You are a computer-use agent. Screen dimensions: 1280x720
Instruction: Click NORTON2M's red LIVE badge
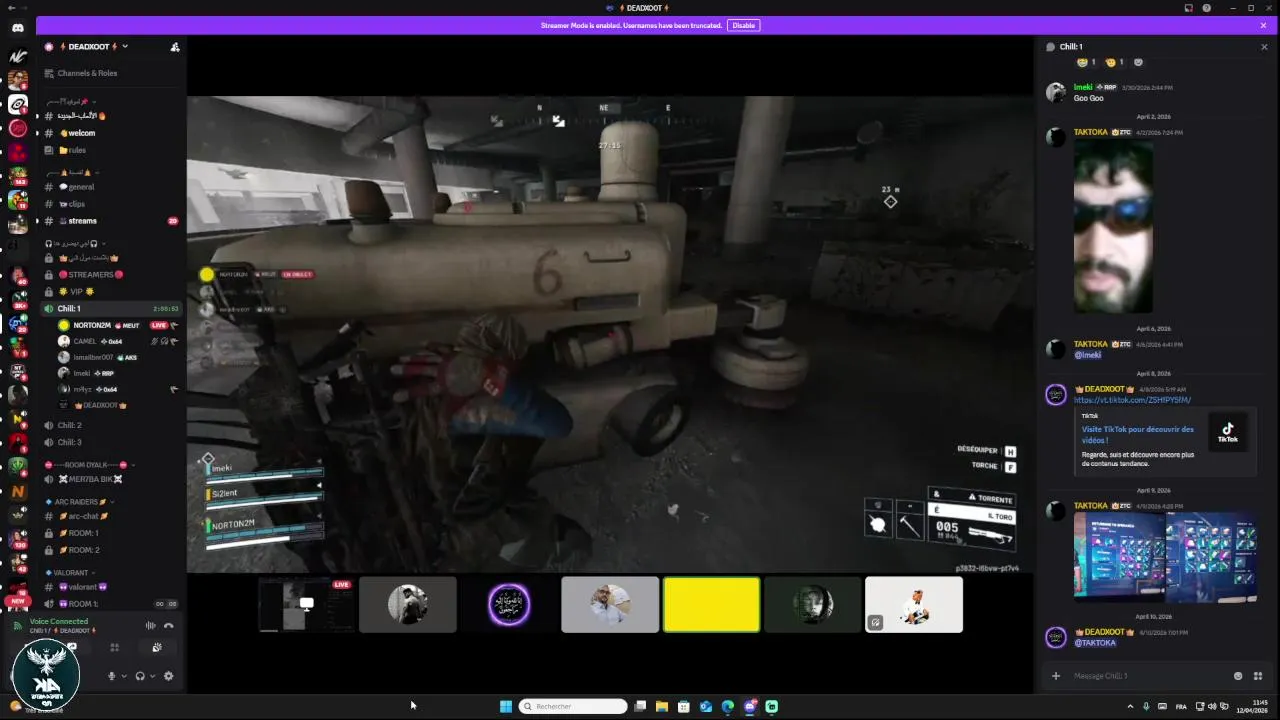coord(159,325)
